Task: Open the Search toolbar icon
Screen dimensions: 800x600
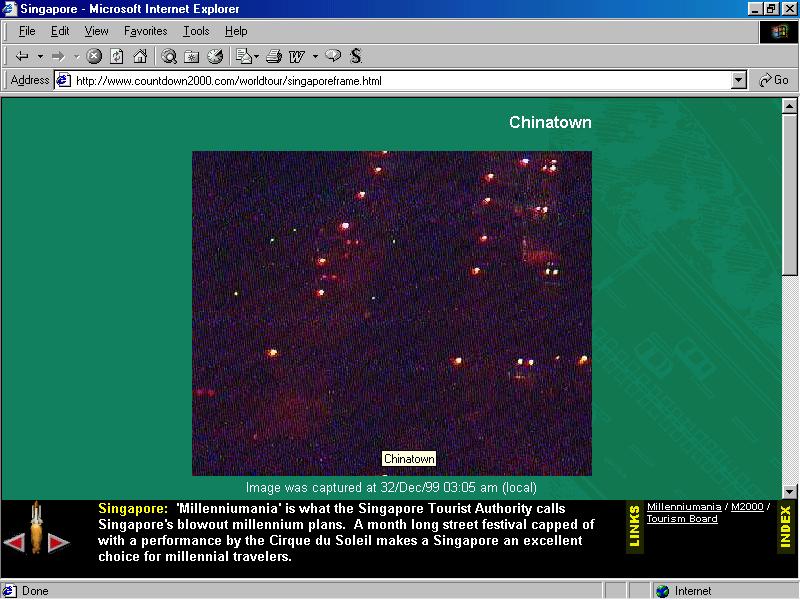Action: 169,56
